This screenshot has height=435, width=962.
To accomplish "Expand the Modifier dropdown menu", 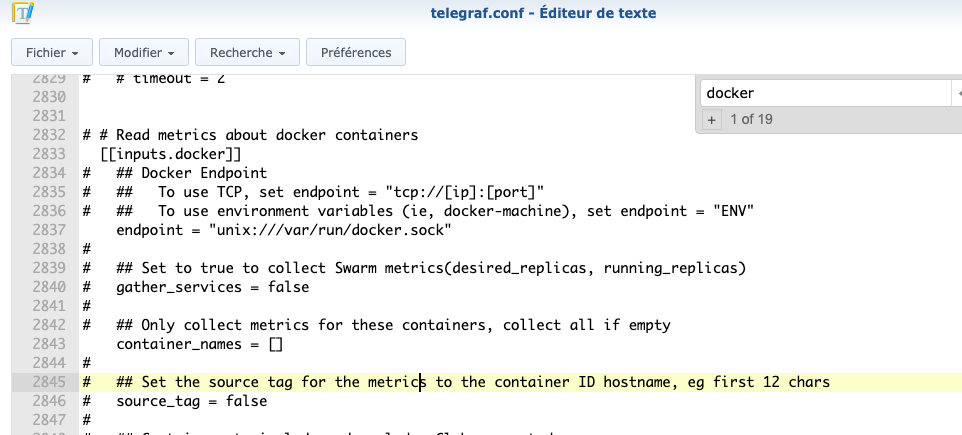I will pyautogui.click(x=144, y=52).
